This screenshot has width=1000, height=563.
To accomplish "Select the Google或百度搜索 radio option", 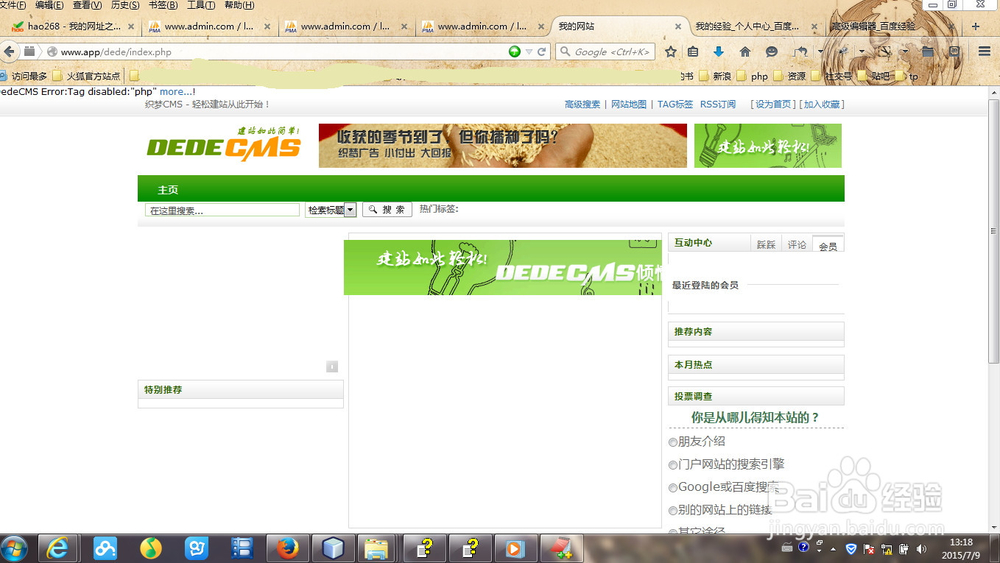I will point(673,488).
